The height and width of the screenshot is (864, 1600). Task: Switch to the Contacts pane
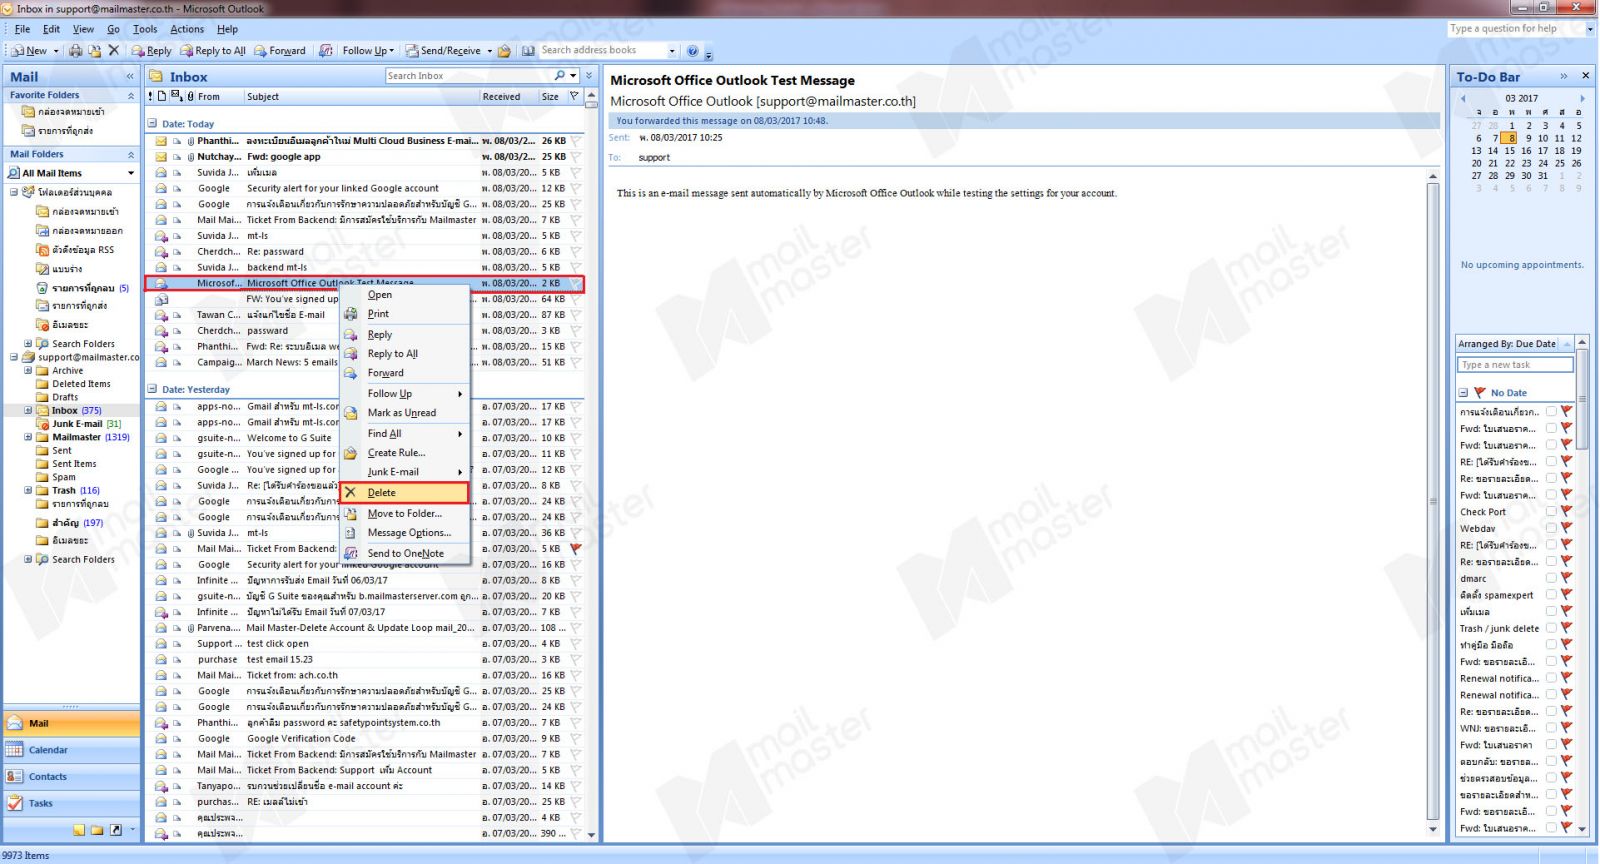coord(72,777)
